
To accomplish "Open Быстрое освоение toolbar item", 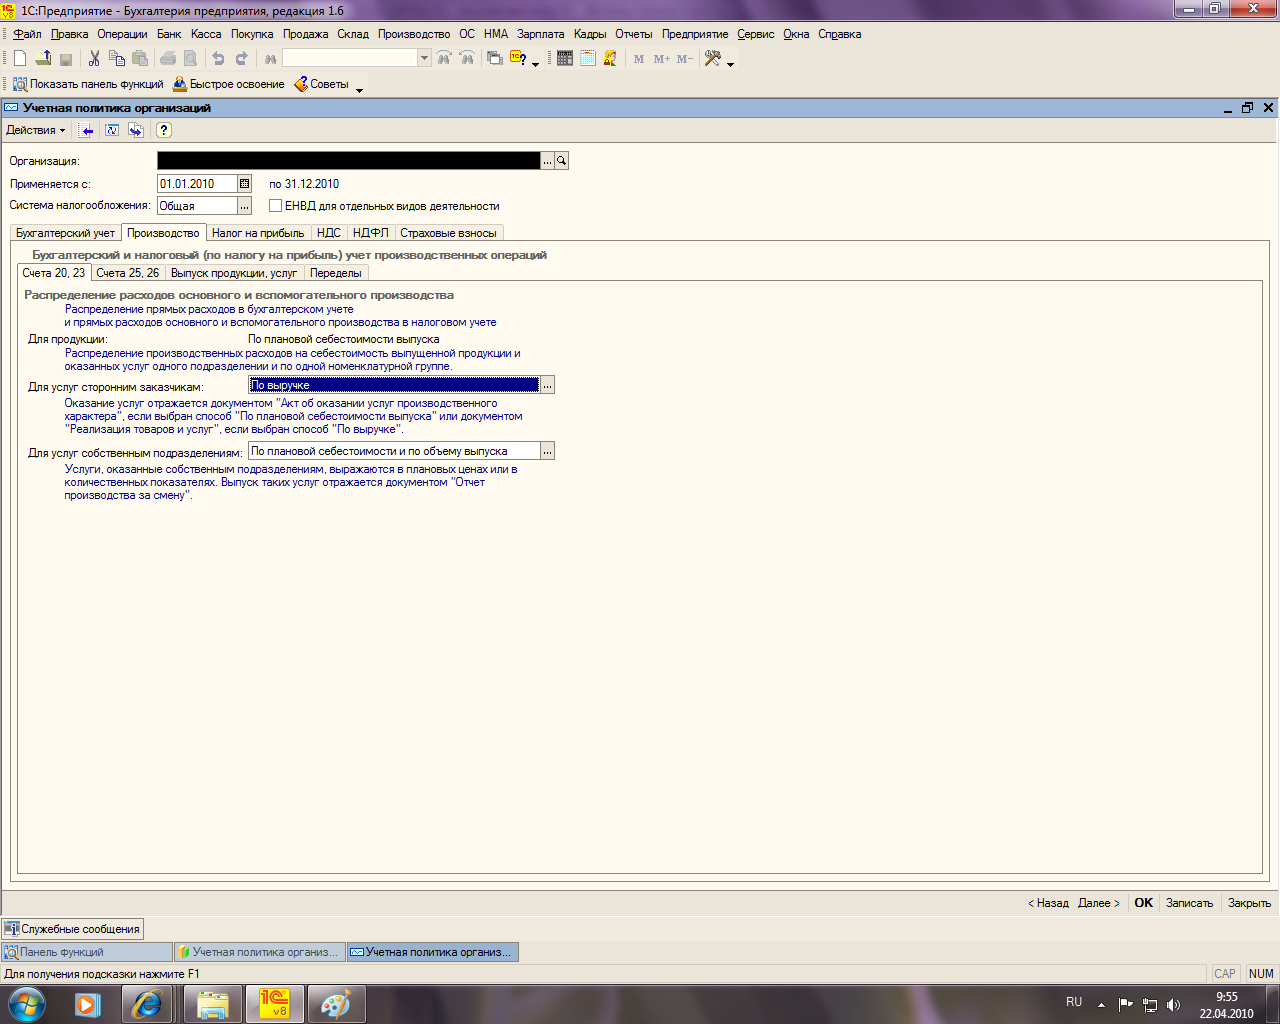I will pyautogui.click(x=229, y=84).
